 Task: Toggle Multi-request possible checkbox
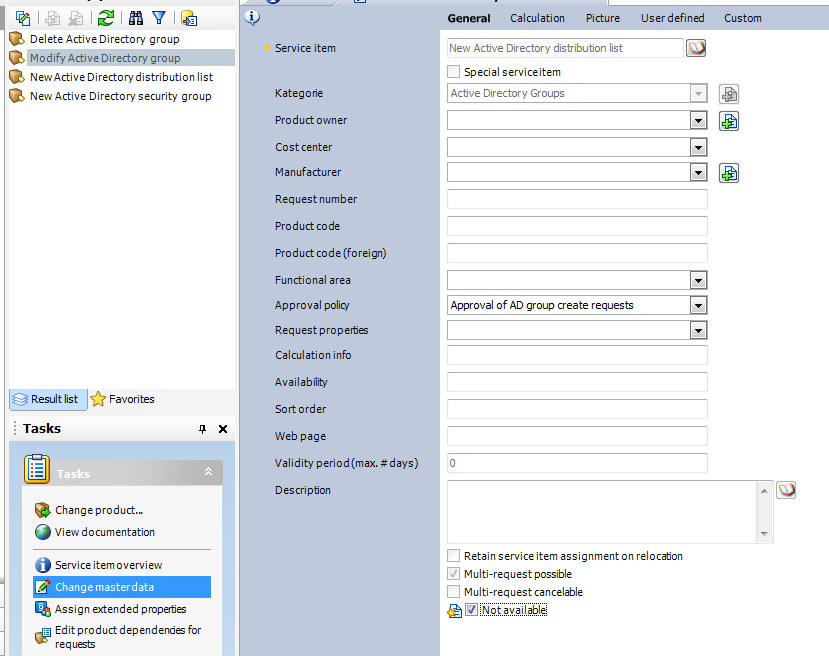[453, 574]
